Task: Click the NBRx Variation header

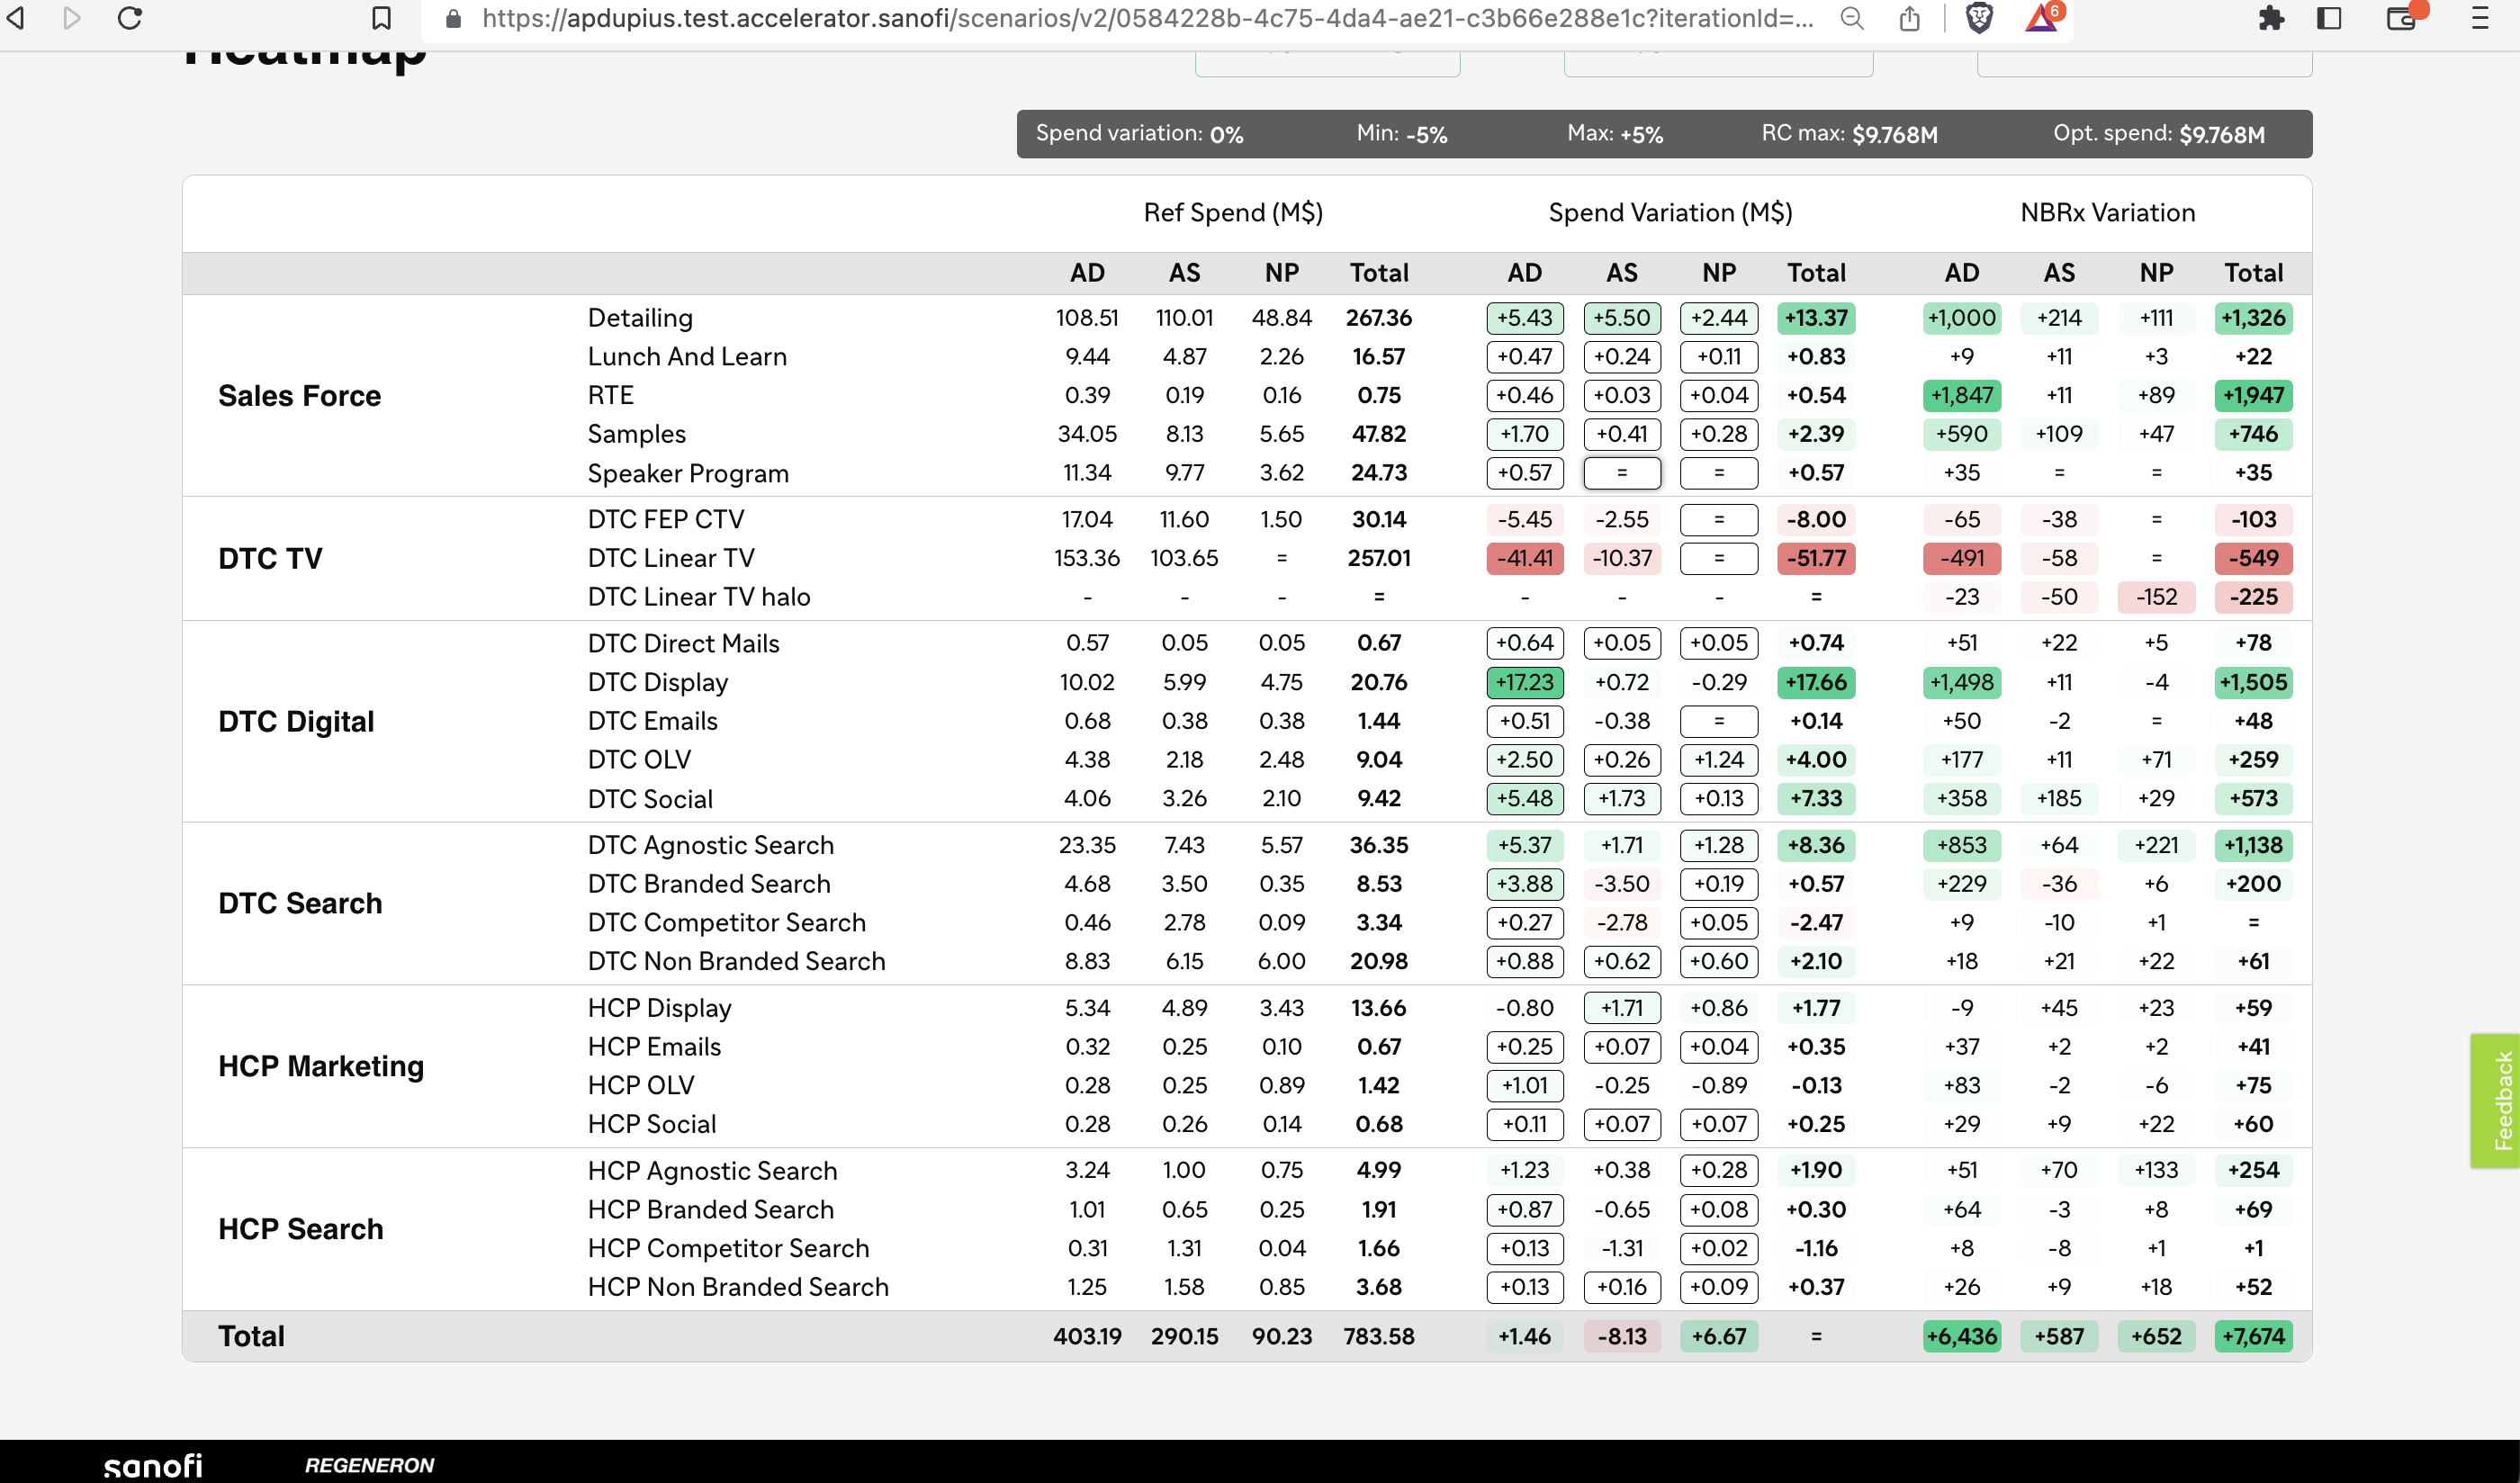Action: coord(2107,213)
